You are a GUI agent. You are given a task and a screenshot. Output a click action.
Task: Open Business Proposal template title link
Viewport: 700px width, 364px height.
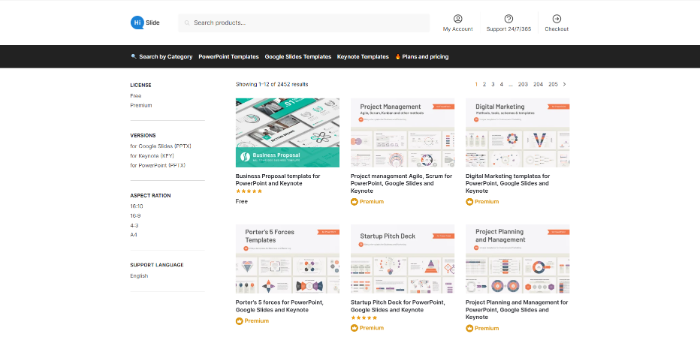[278, 180]
